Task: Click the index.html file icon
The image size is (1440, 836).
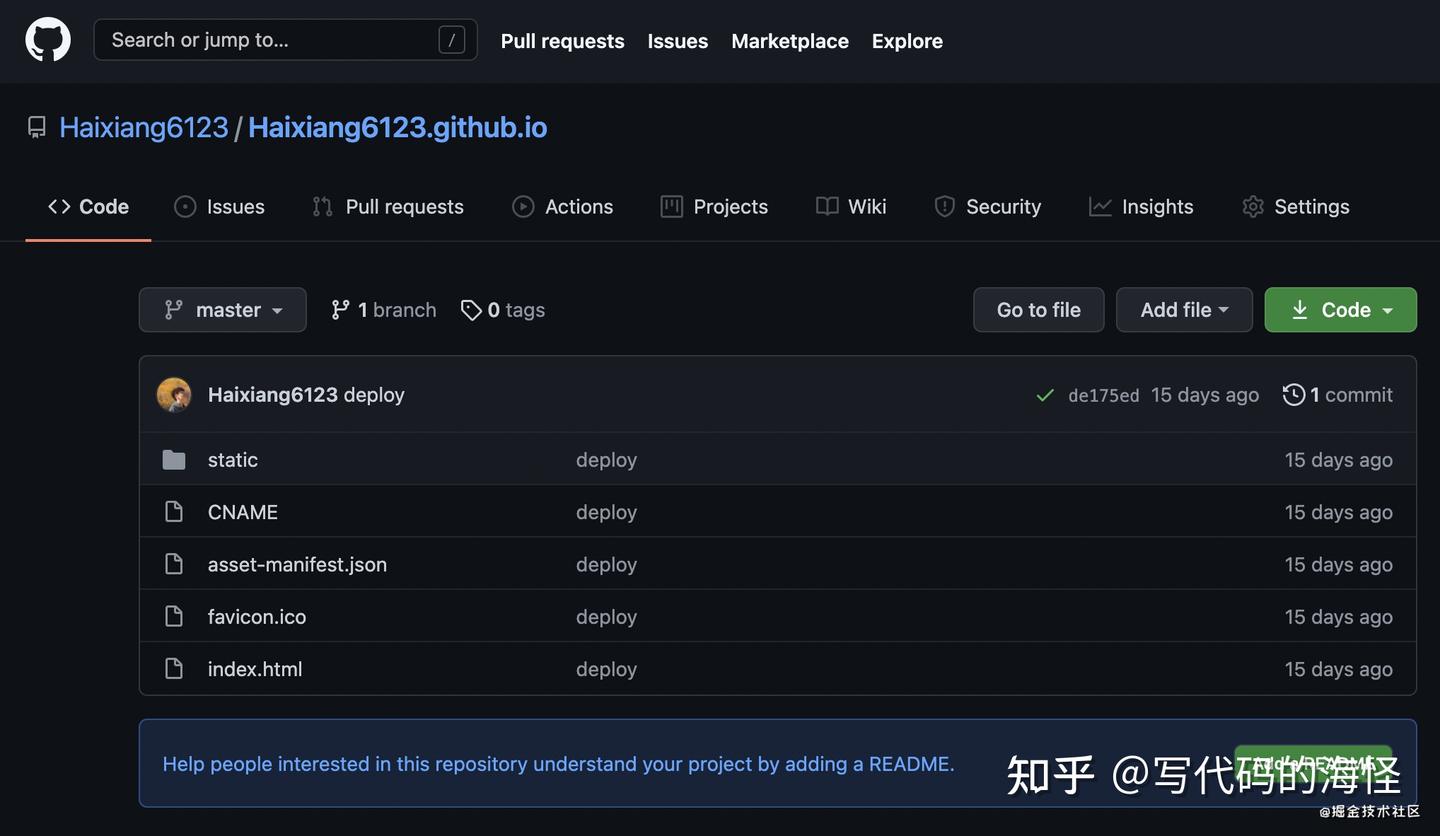Action: (x=173, y=667)
